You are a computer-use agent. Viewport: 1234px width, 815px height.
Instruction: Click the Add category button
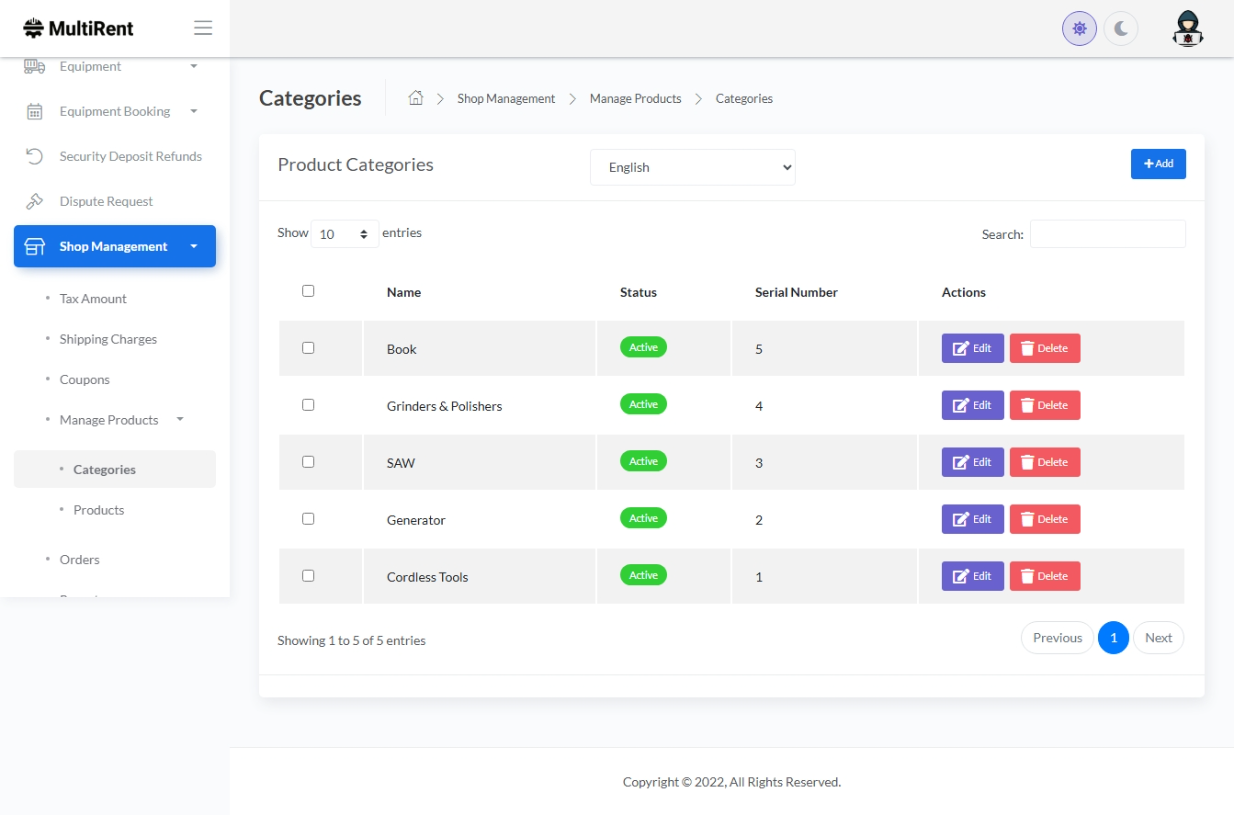coord(1158,164)
